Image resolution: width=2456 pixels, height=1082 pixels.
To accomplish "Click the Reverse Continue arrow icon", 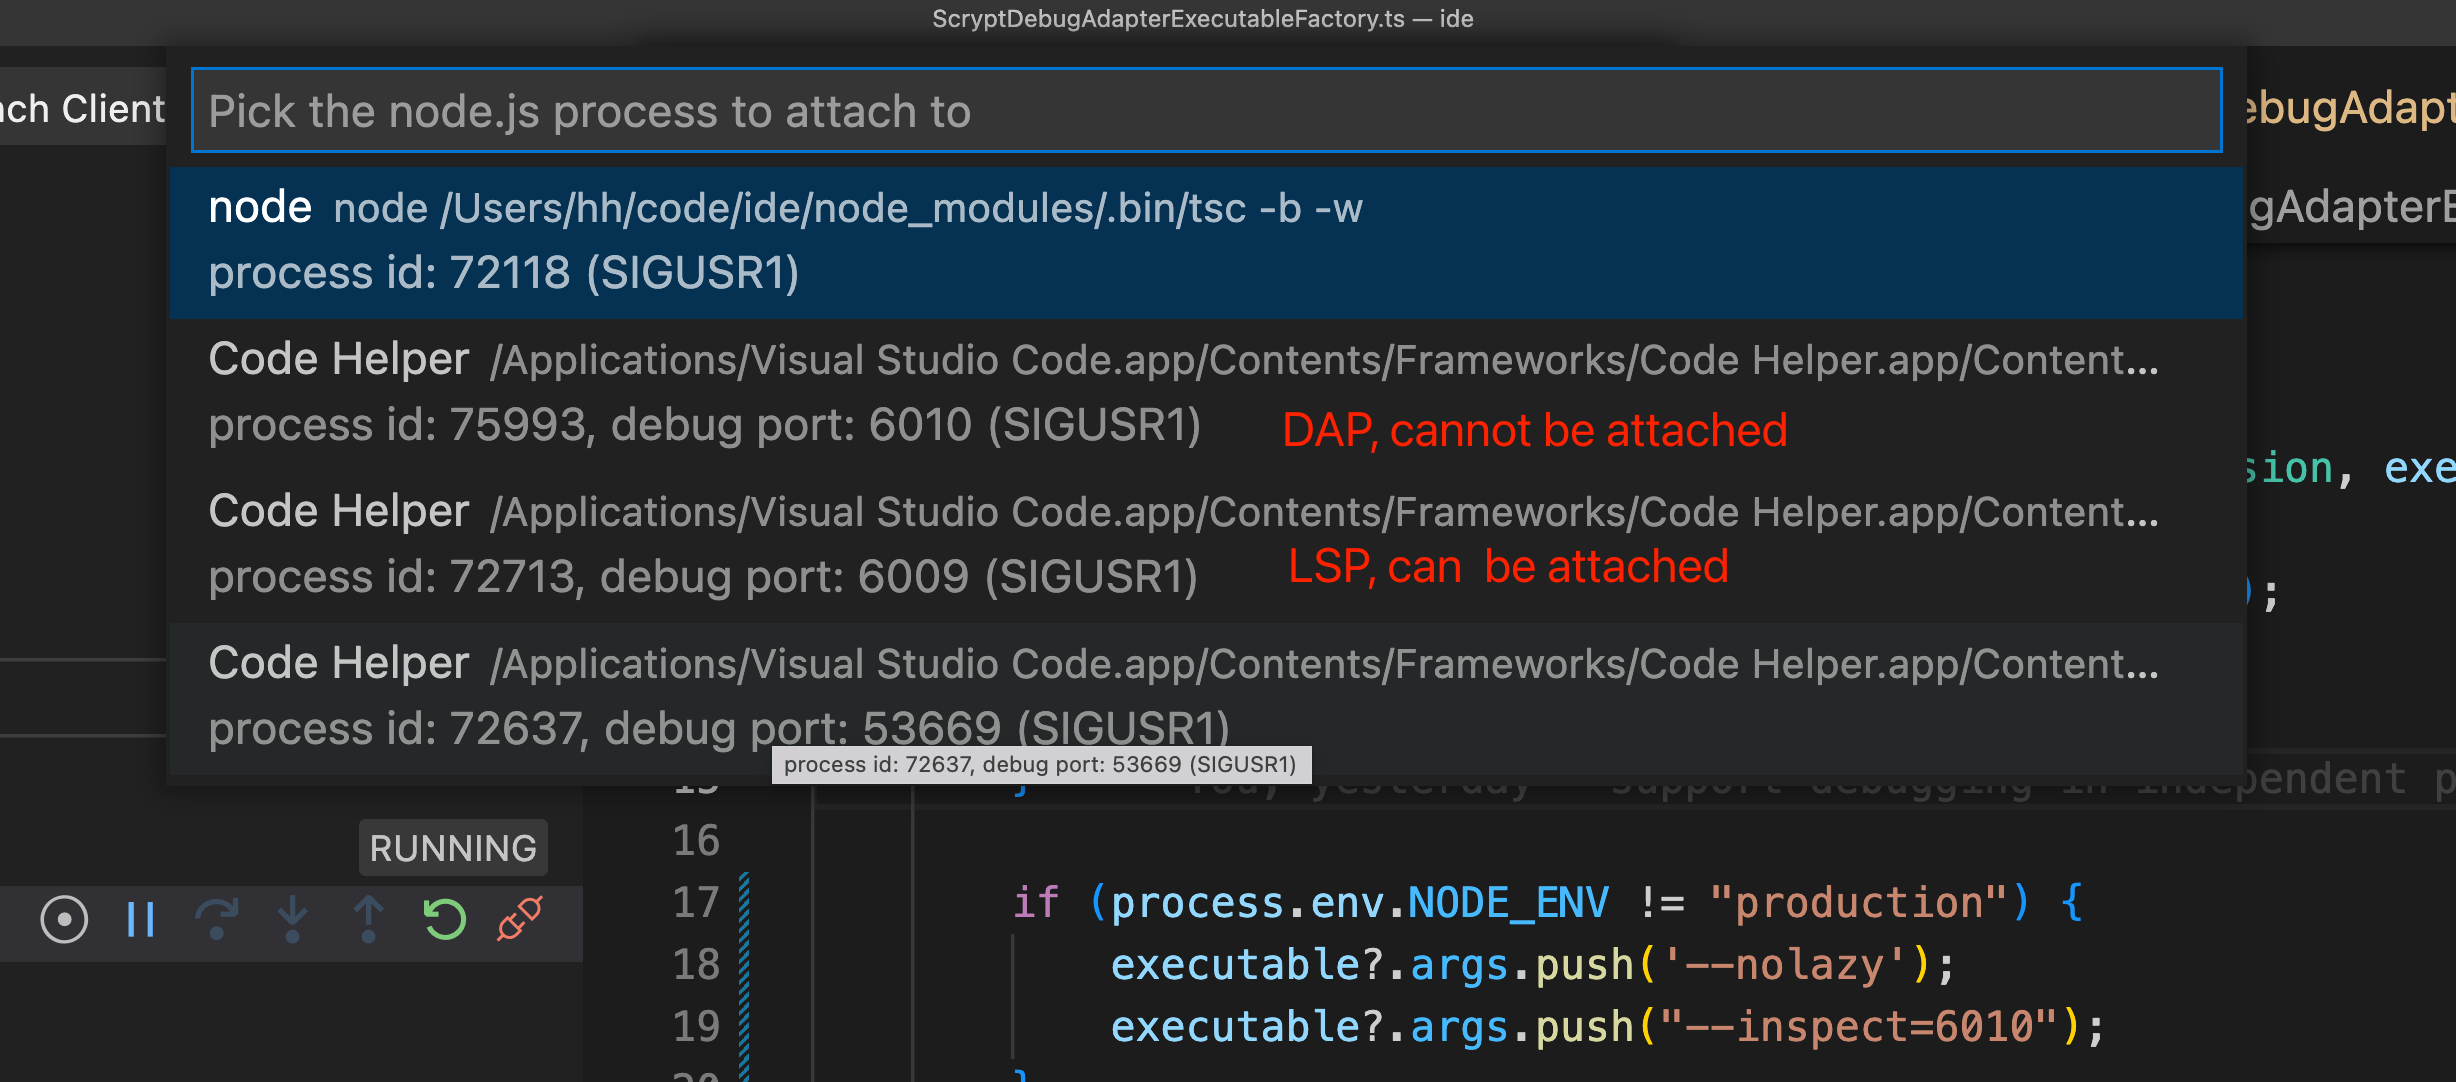I will pyautogui.click(x=217, y=920).
